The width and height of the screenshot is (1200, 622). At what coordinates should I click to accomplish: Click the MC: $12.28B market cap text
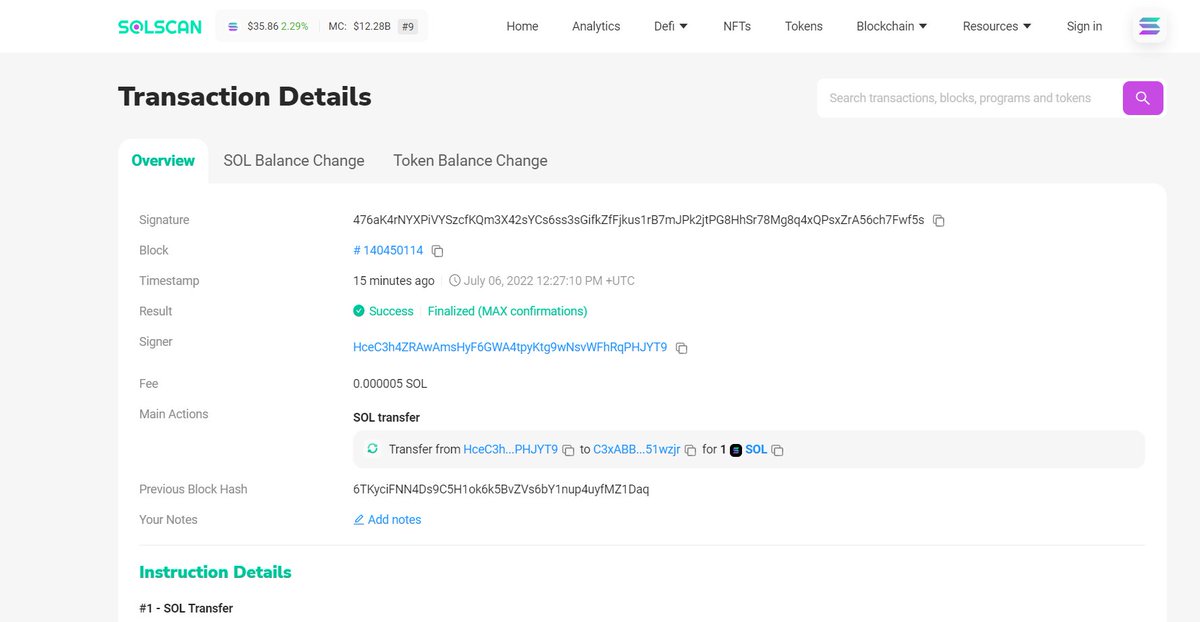tap(359, 27)
